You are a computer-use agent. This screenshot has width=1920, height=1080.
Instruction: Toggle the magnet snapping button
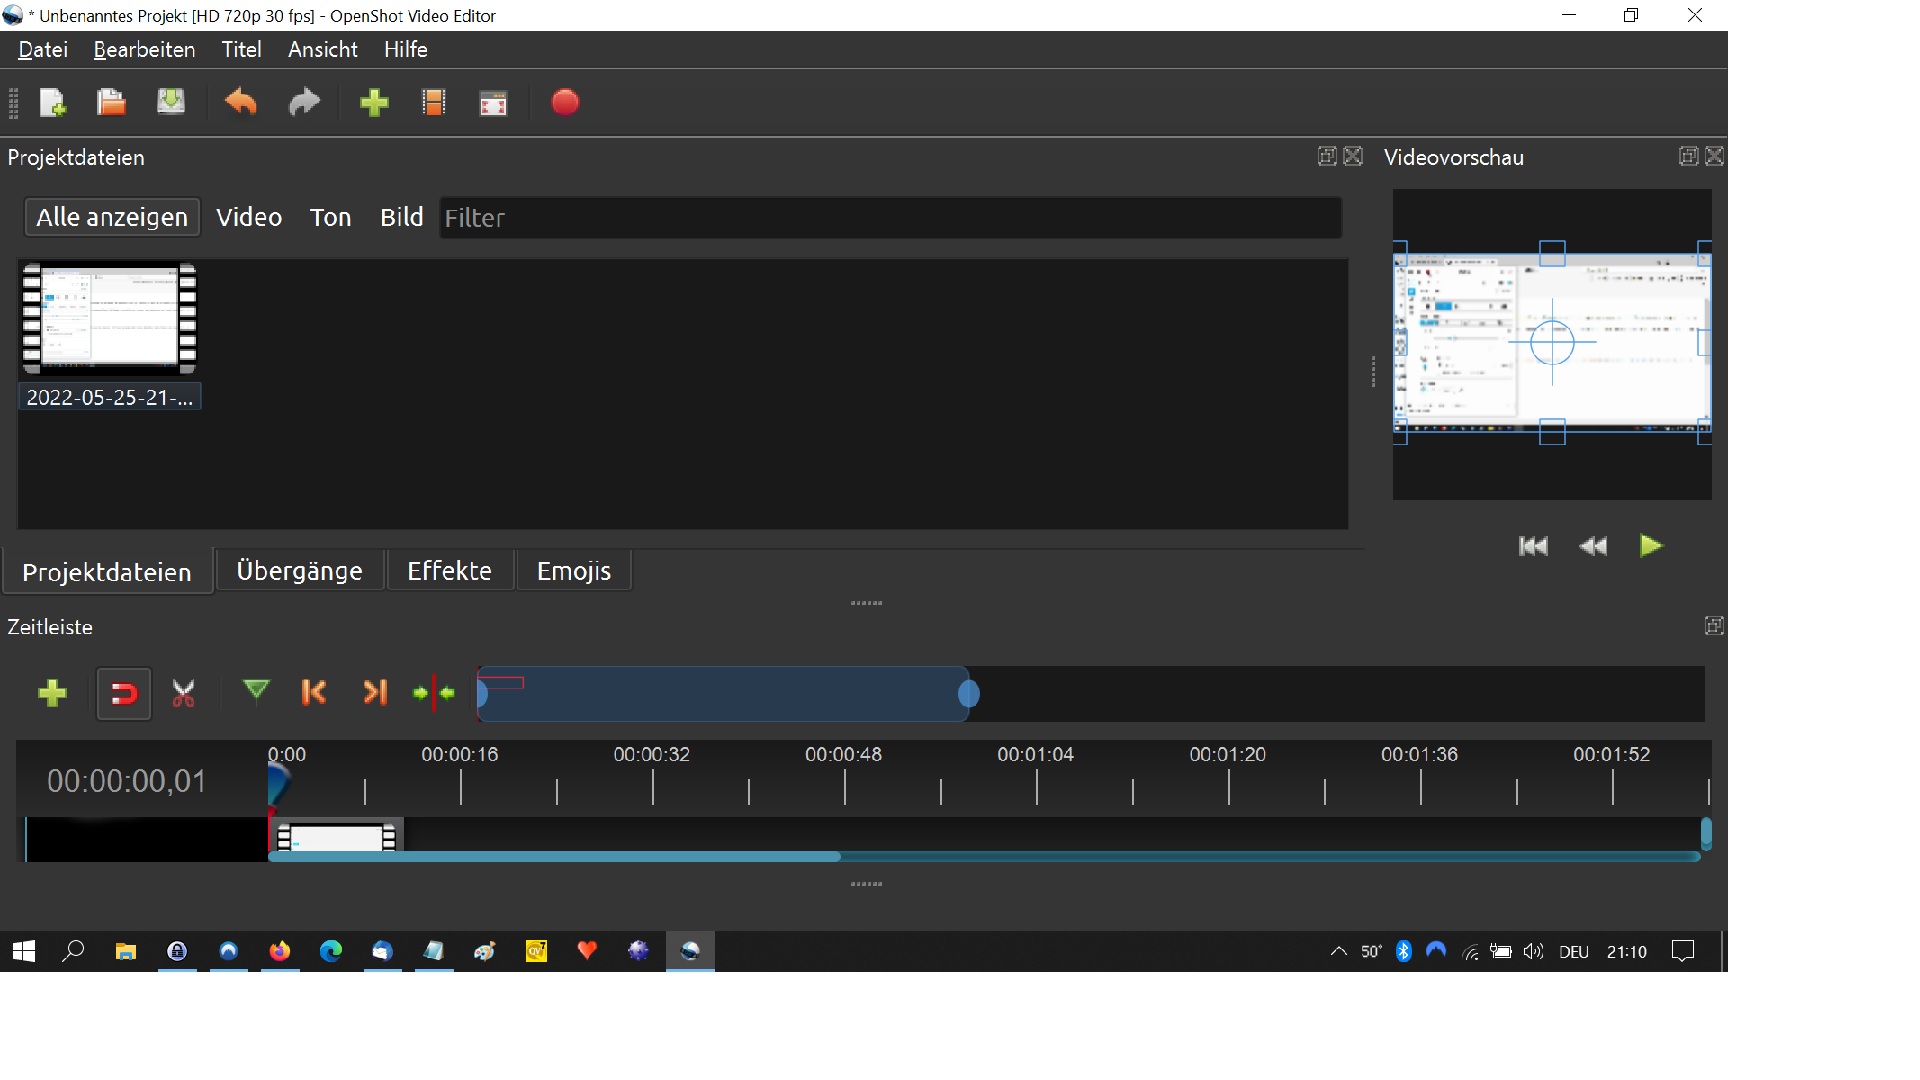pyautogui.click(x=124, y=694)
